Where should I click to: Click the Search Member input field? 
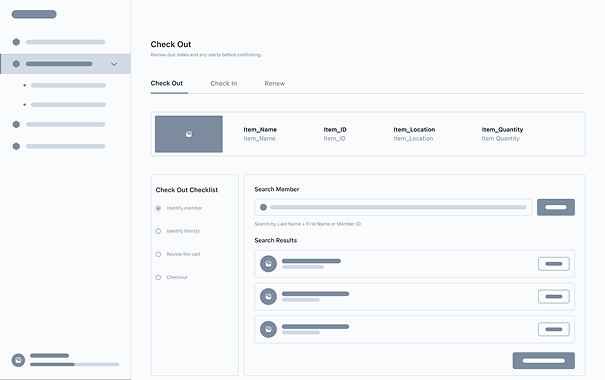tap(393, 207)
